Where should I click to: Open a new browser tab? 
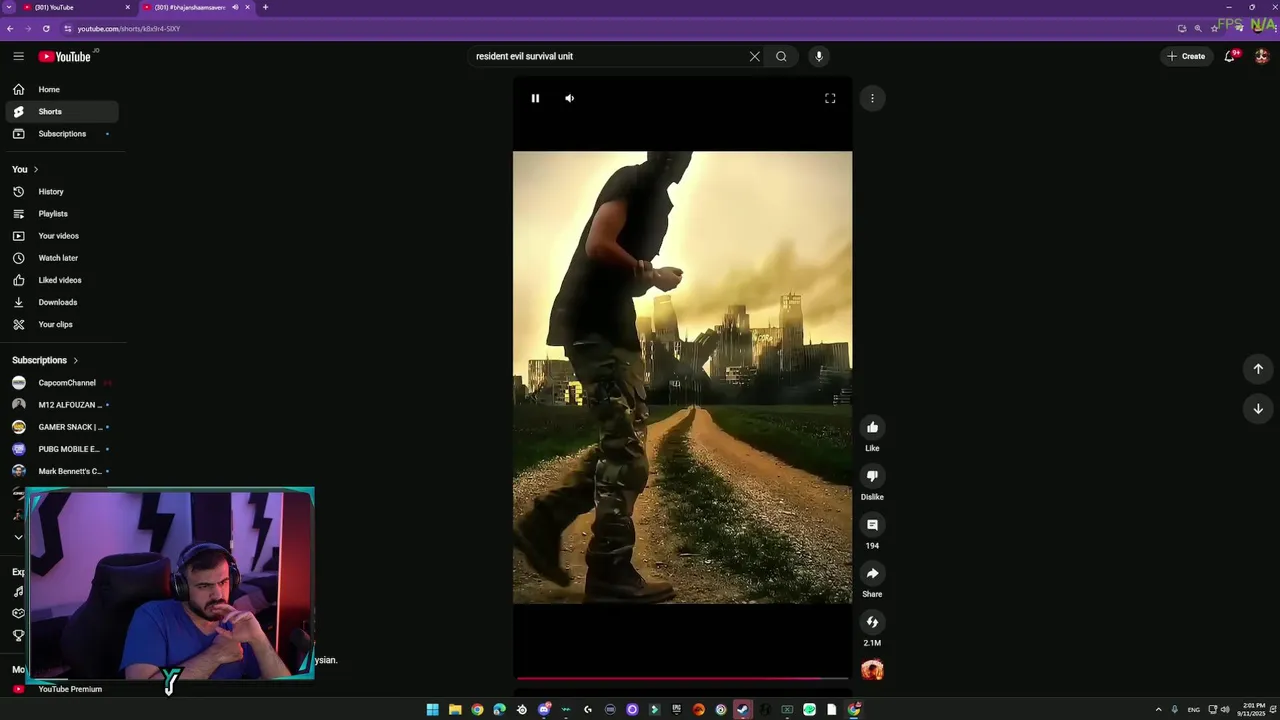[265, 7]
